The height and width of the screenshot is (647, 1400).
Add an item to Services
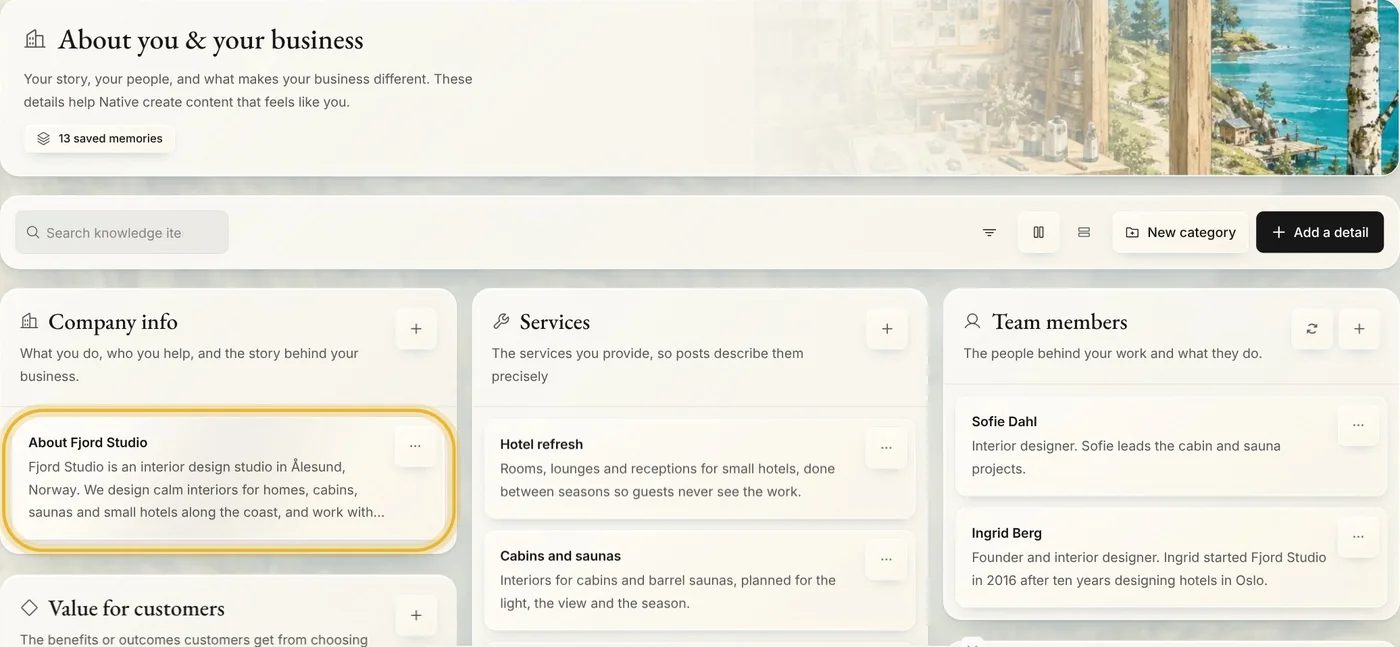887,329
